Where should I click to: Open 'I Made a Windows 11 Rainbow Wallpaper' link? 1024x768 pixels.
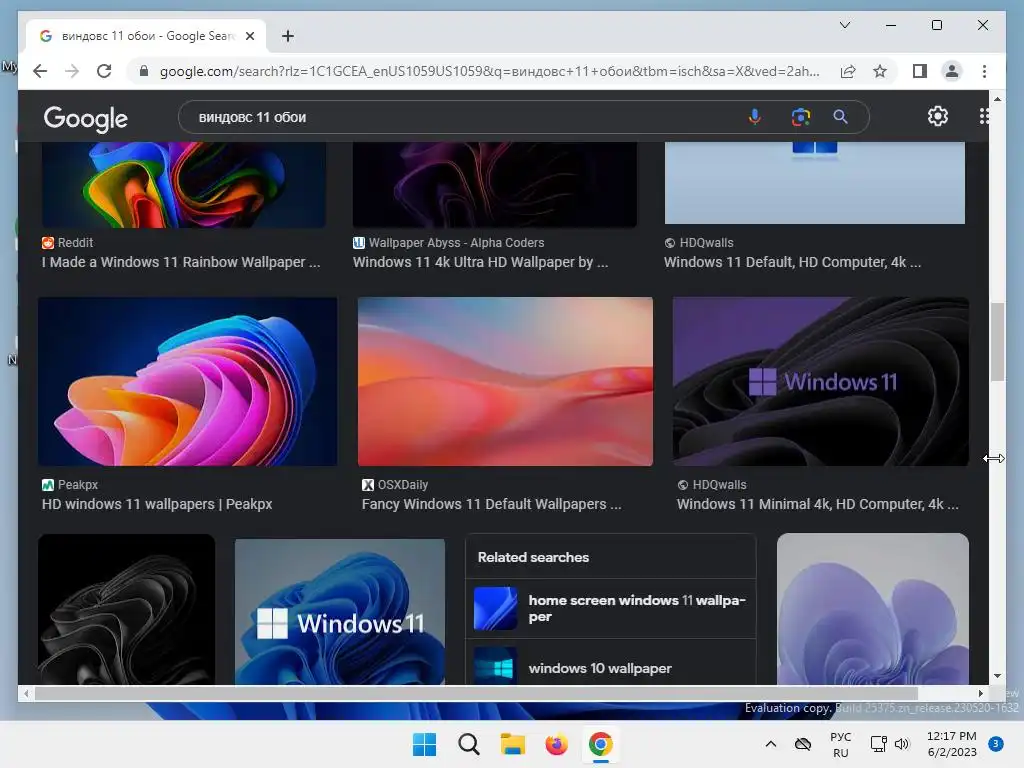pos(181,262)
